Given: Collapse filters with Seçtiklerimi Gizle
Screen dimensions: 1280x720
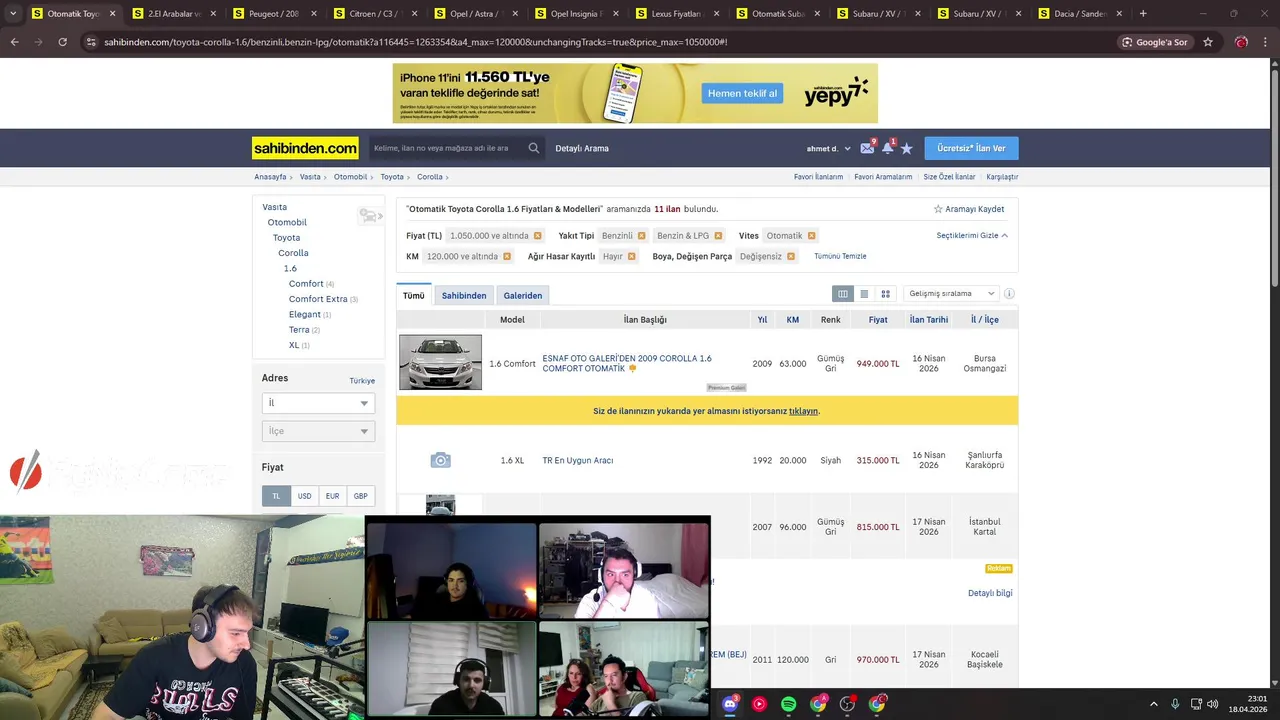Looking at the screenshot, I should coord(972,236).
